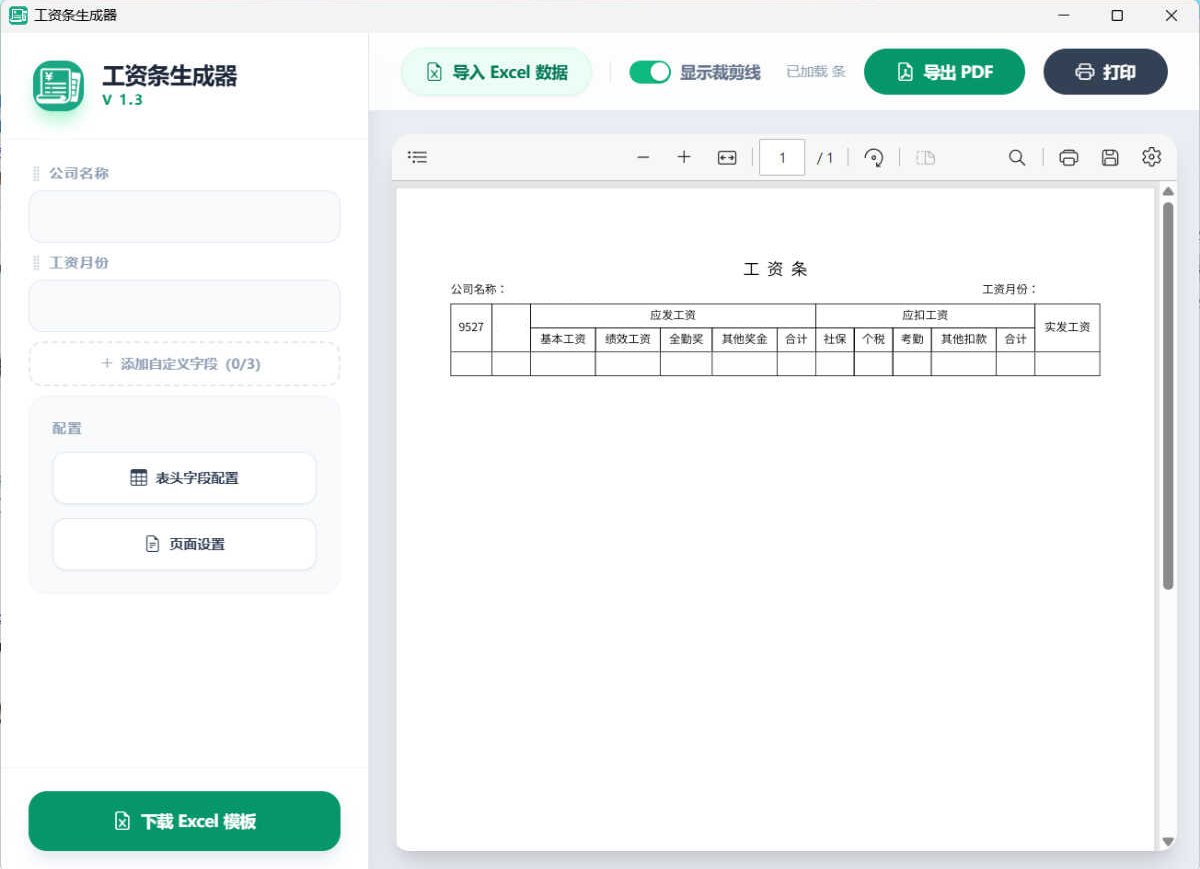1200x869 pixels.
Task: Click the 工资月份 input field
Action: pos(184,306)
